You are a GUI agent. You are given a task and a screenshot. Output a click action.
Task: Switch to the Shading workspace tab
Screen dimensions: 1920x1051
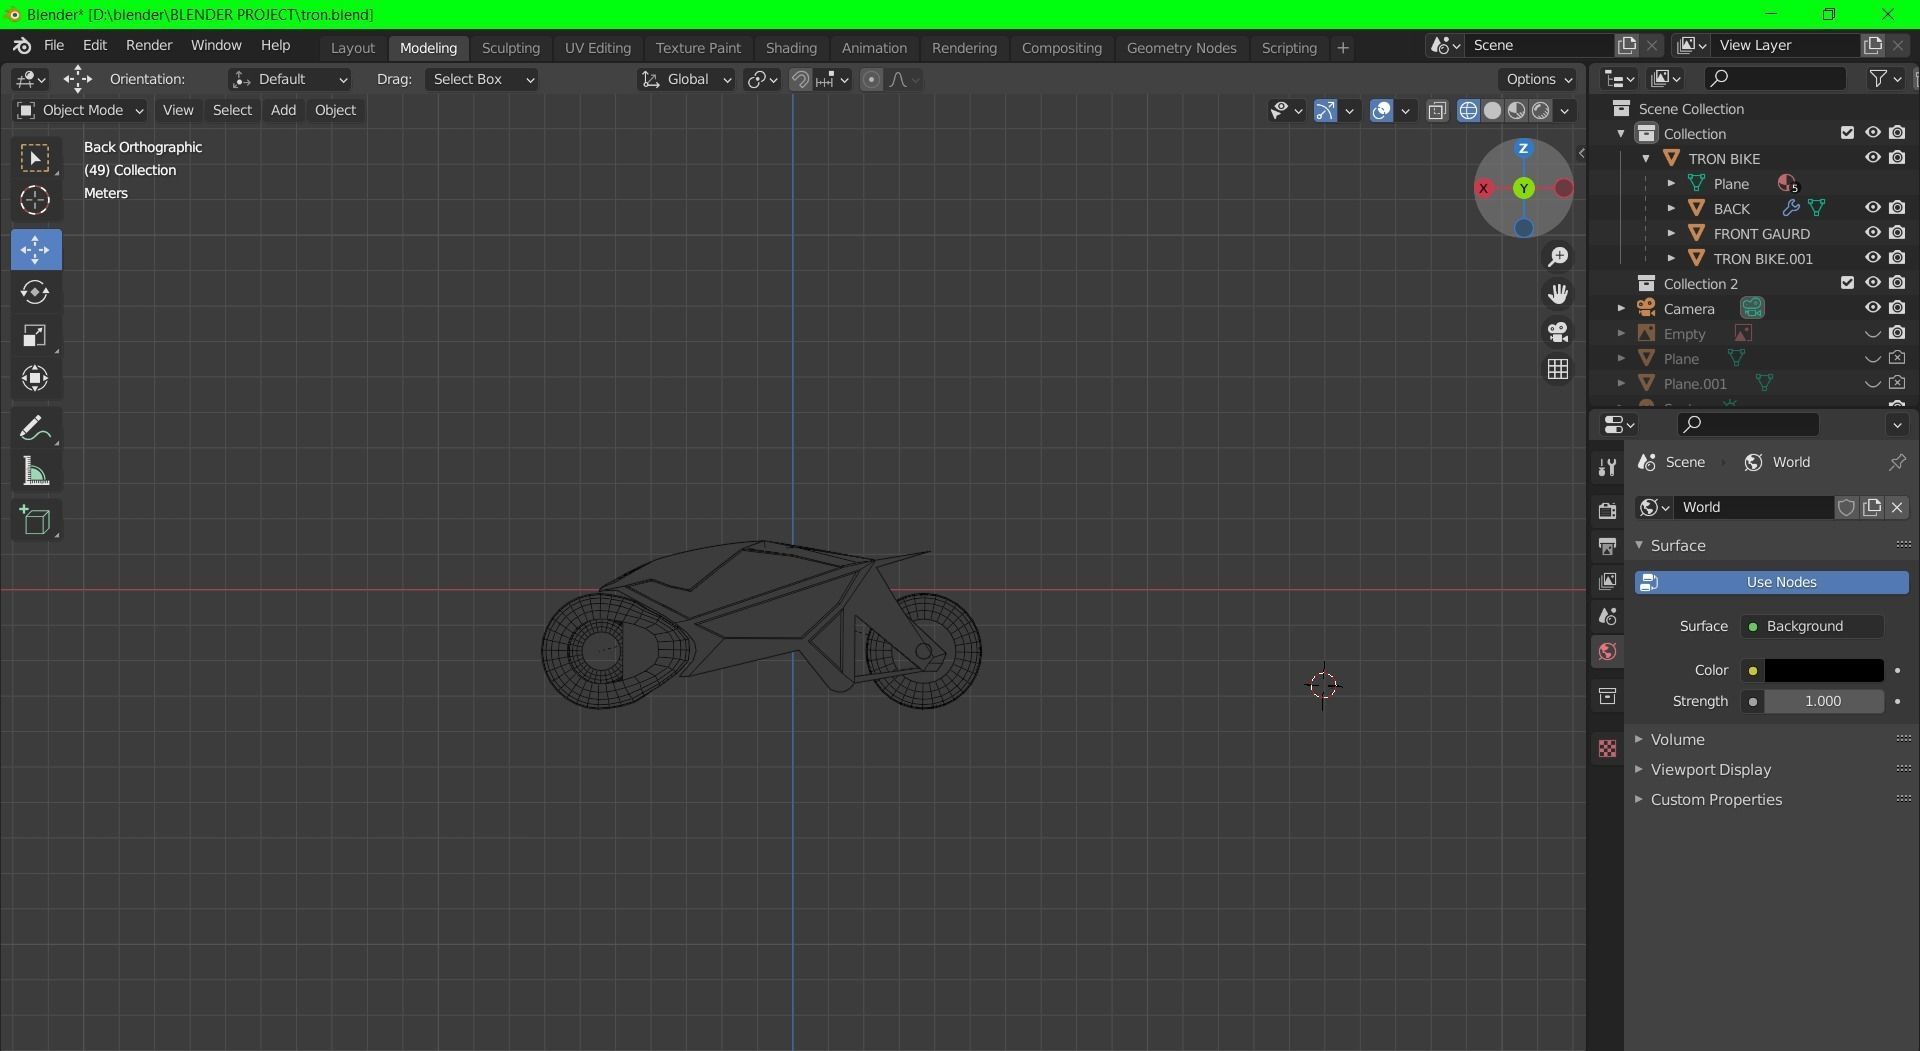click(x=791, y=48)
